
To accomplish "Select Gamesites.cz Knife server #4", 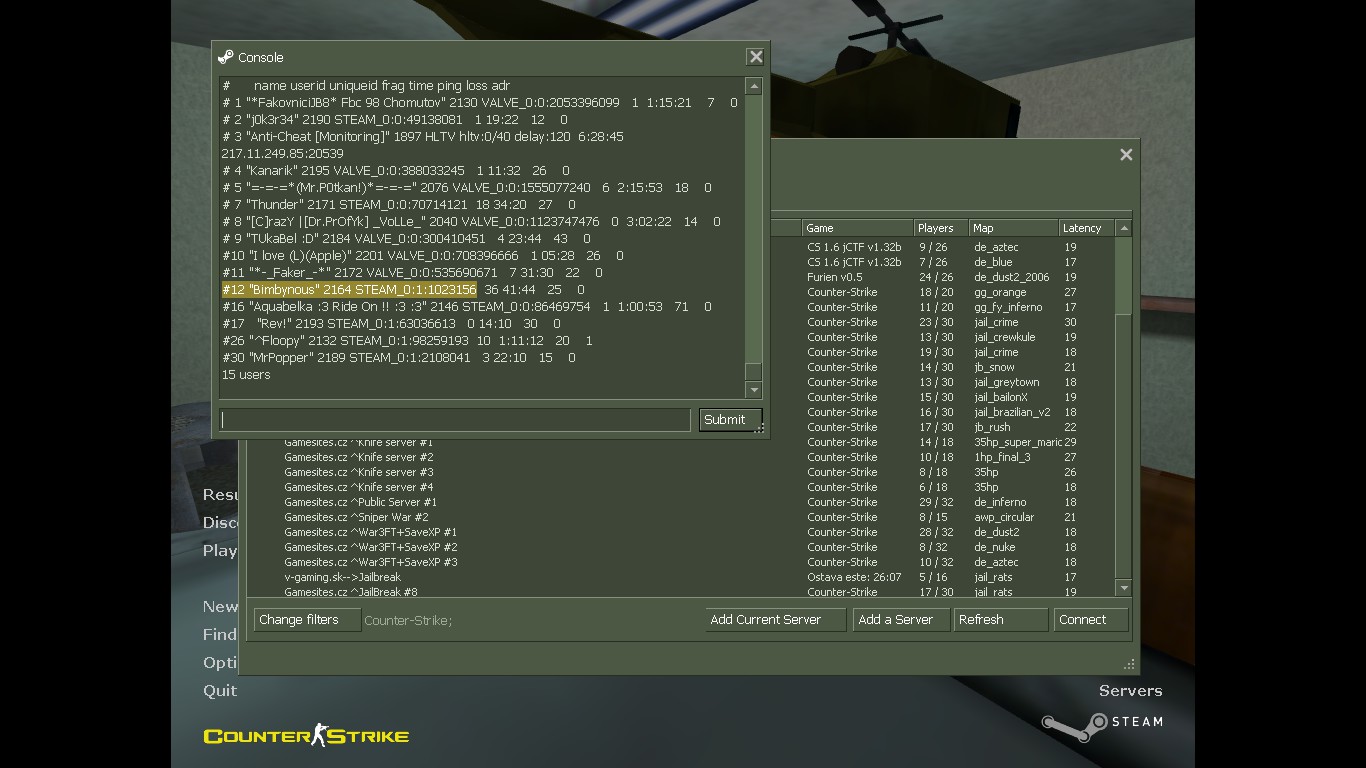I will [x=359, y=487].
